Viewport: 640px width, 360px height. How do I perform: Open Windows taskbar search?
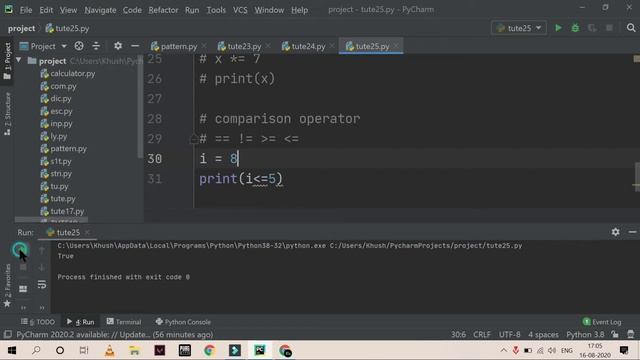tap(36, 350)
